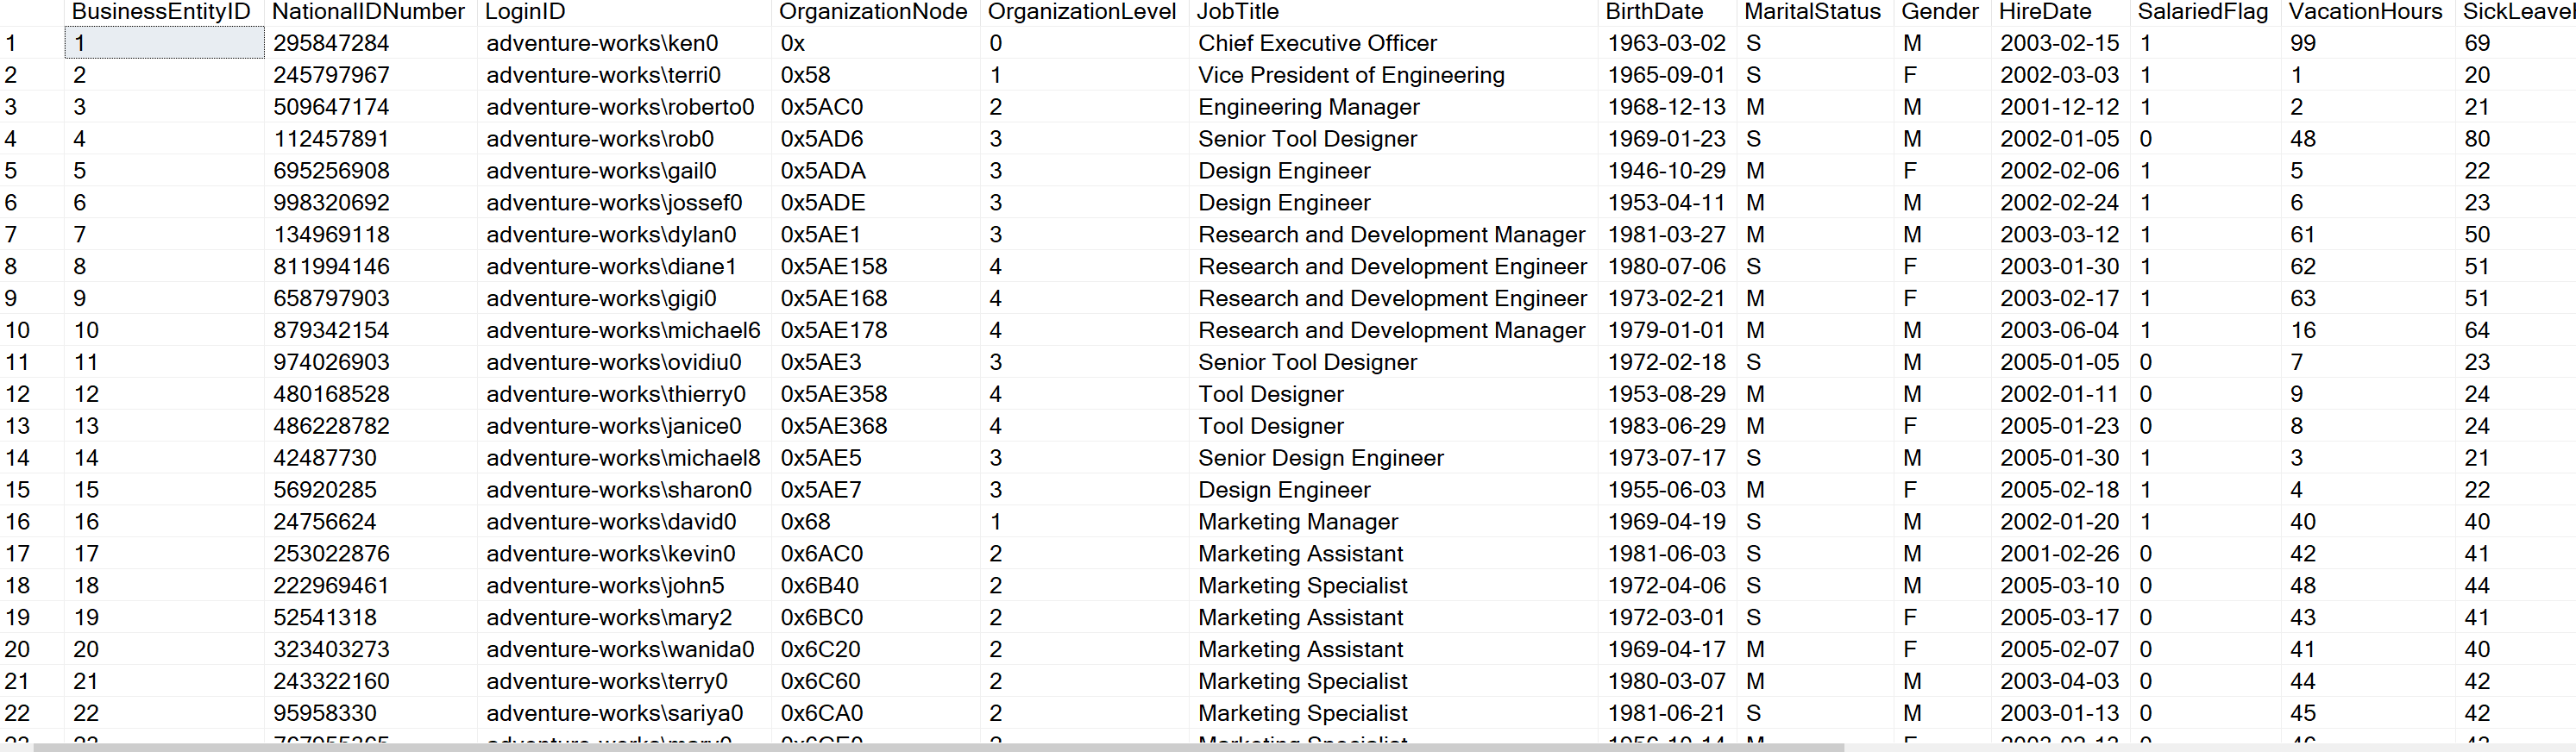
Task: Select the adventure-works\terri0 login cell
Action: pyautogui.click(x=603, y=76)
